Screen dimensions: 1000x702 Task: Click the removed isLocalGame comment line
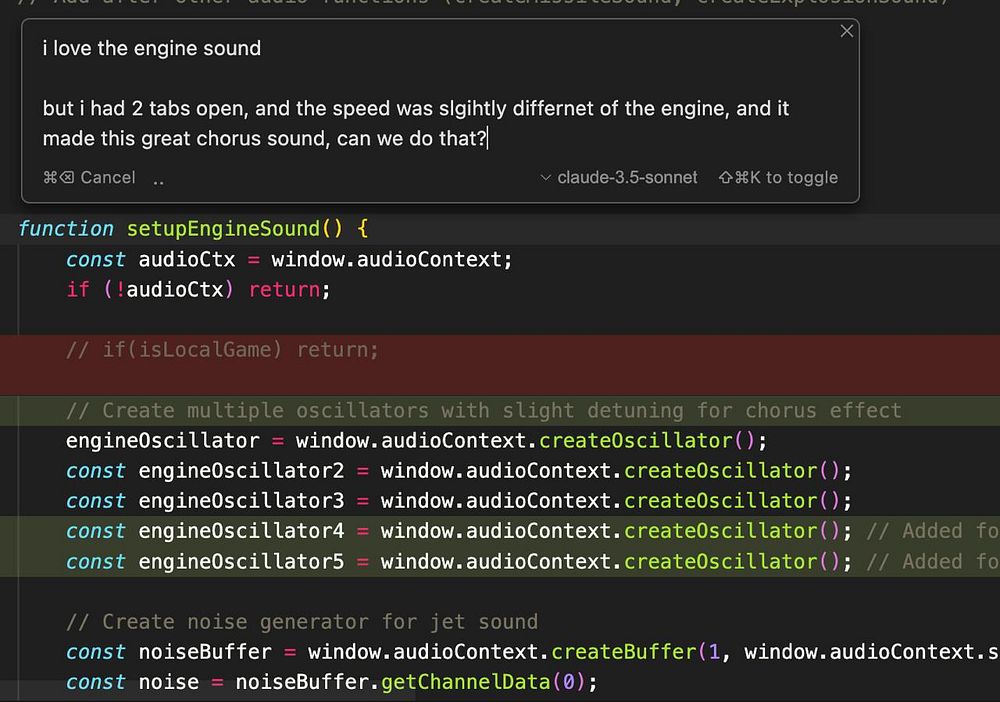coord(222,350)
